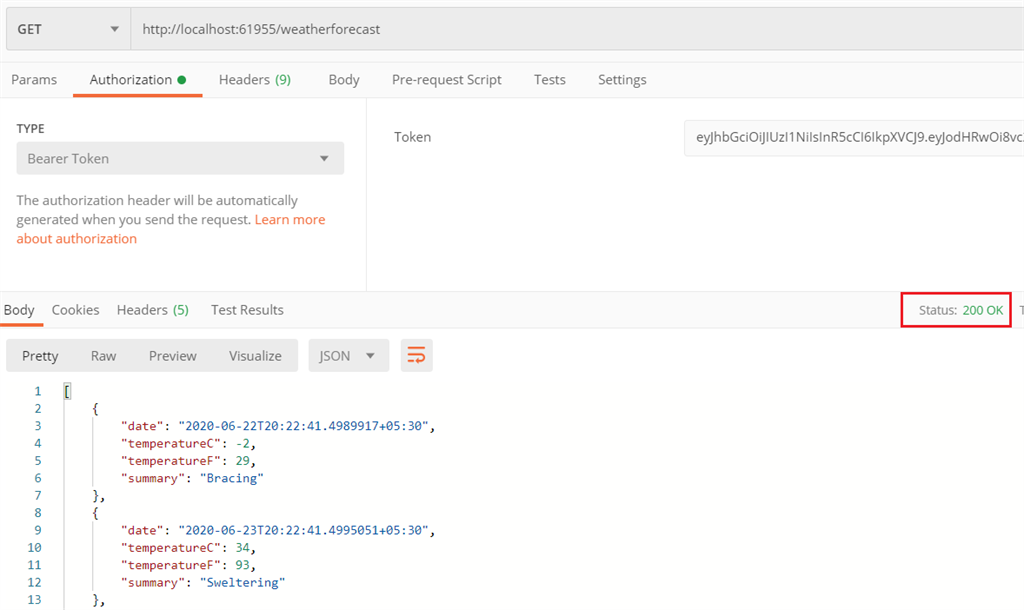Enable the Visualize response view
1024x610 pixels.
[255, 355]
